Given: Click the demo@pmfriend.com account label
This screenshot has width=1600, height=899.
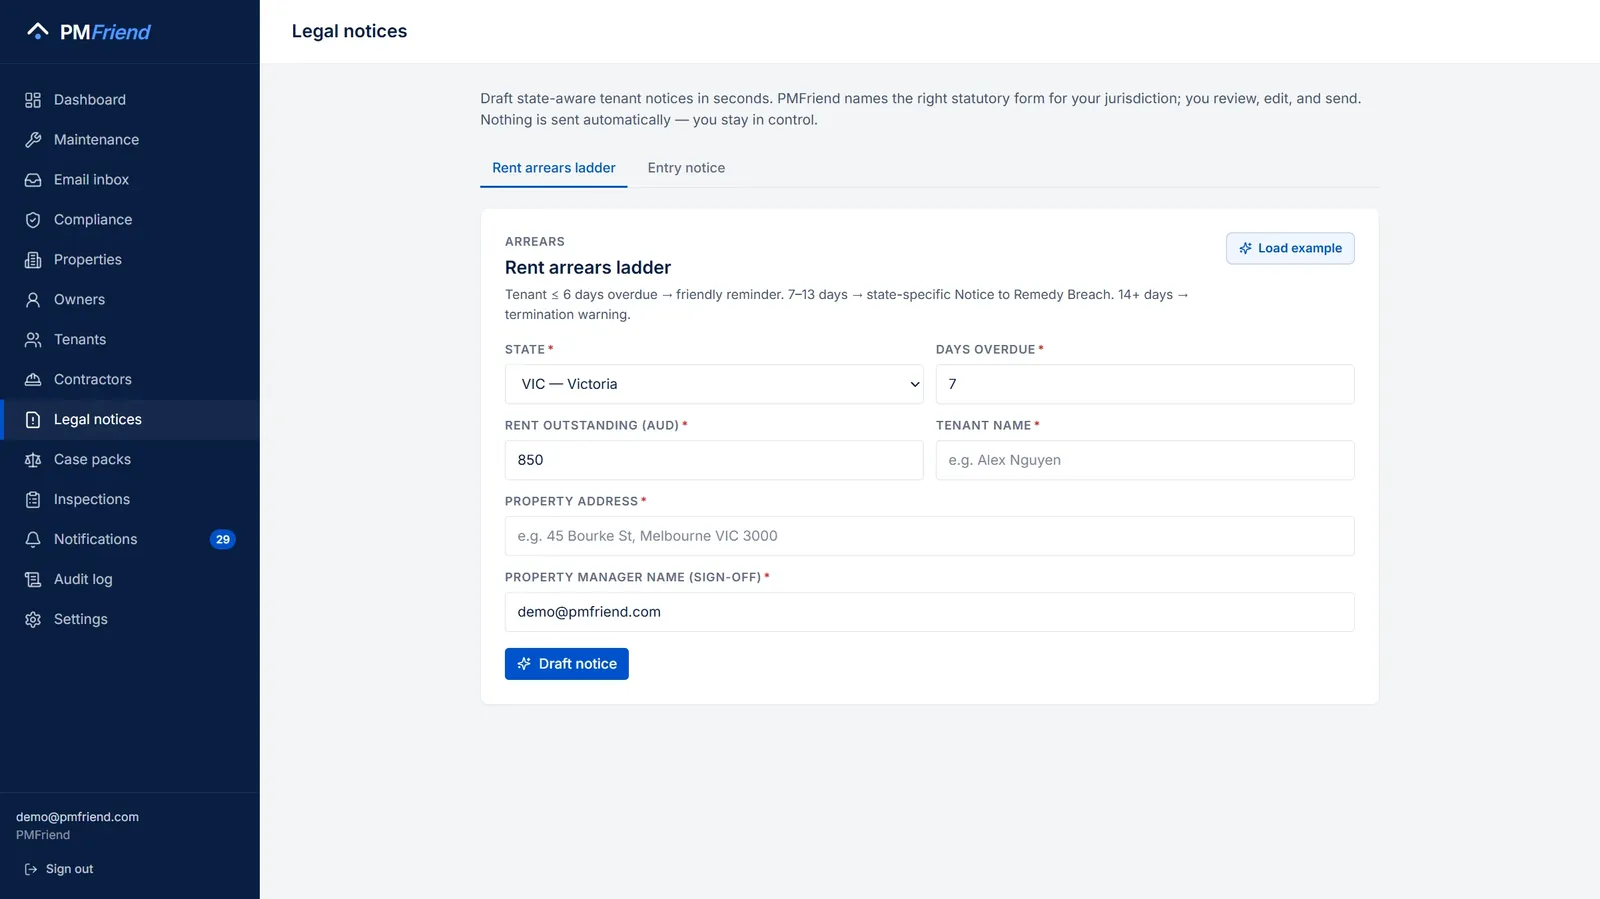Looking at the screenshot, I should pos(78,817).
